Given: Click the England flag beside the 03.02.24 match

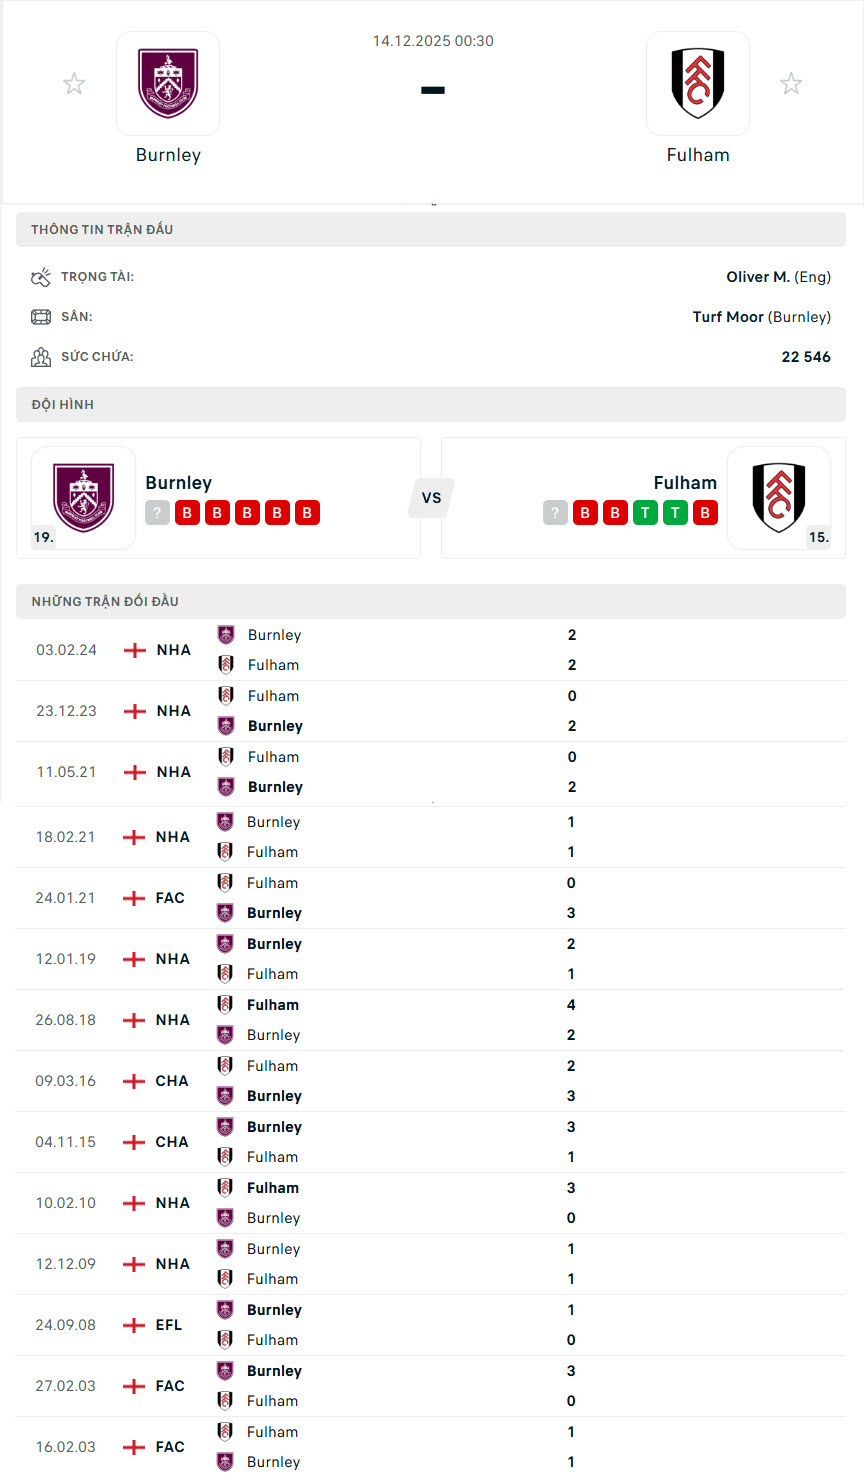Looking at the screenshot, I should click(x=133, y=649).
